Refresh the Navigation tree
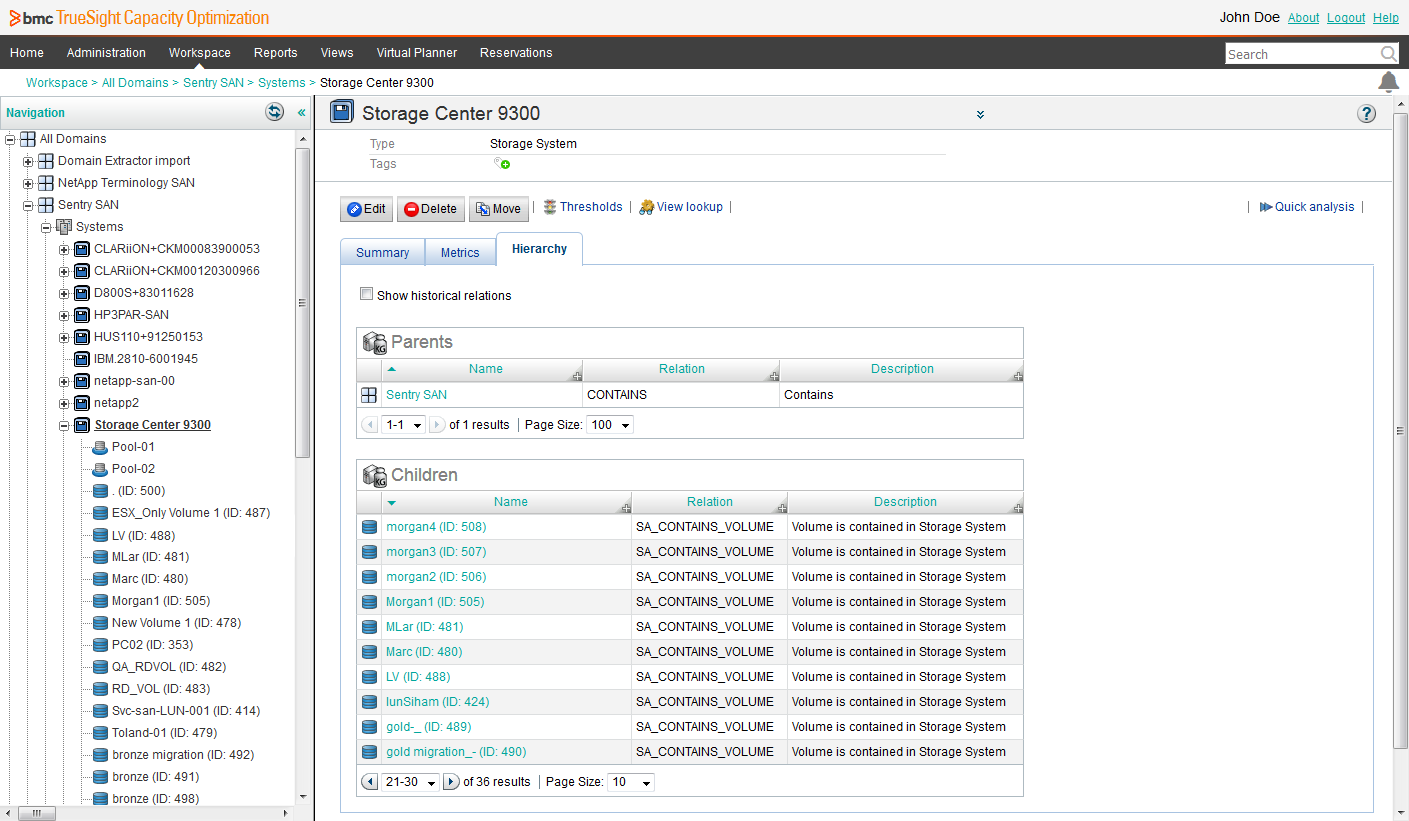Image resolution: width=1409 pixels, height=821 pixels. pyautogui.click(x=274, y=112)
